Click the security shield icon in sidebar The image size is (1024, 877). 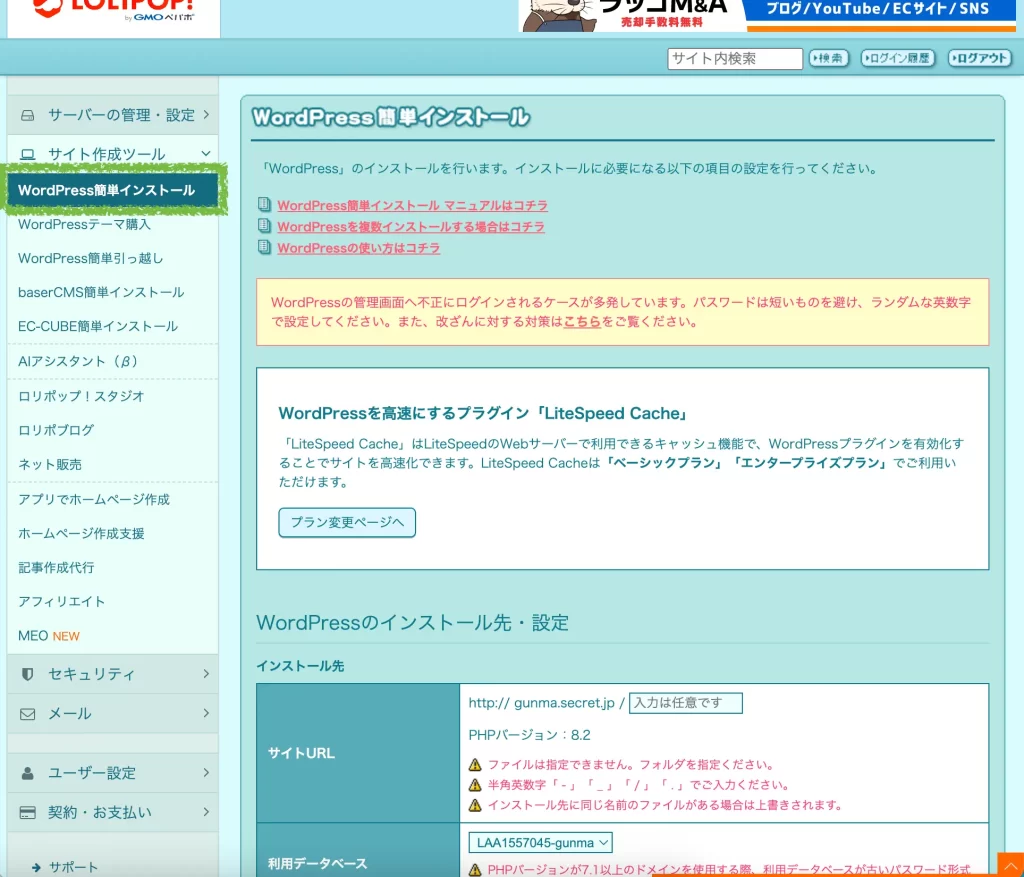coord(28,674)
